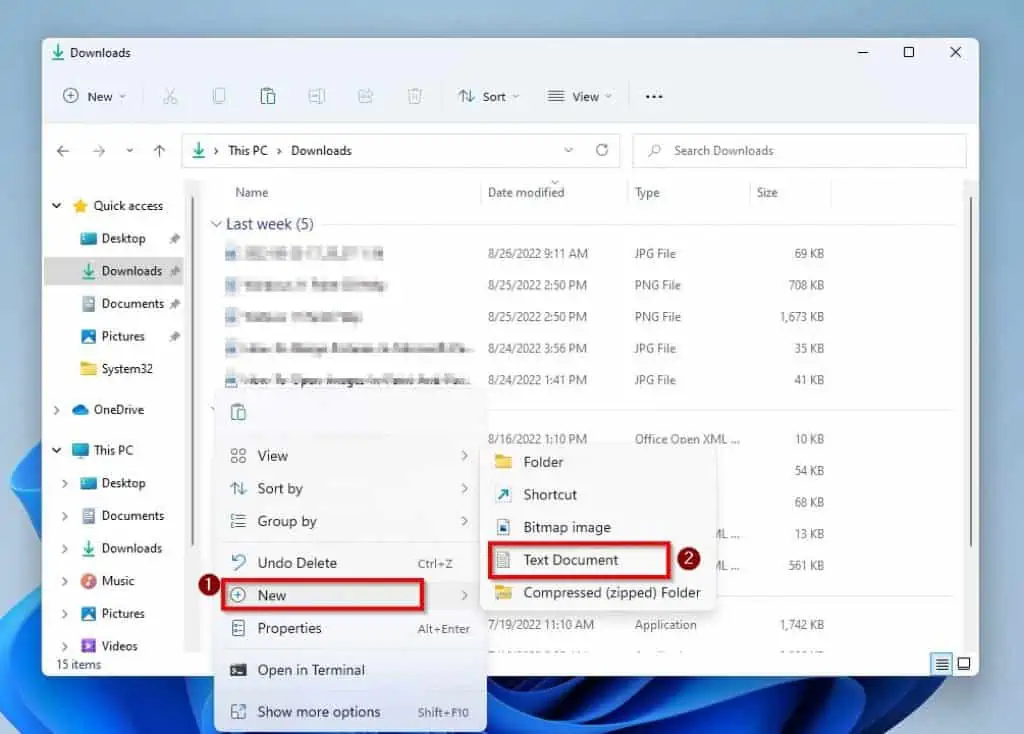1024x734 pixels.
Task: Click the Name column header
Action: pyautogui.click(x=251, y=193)
